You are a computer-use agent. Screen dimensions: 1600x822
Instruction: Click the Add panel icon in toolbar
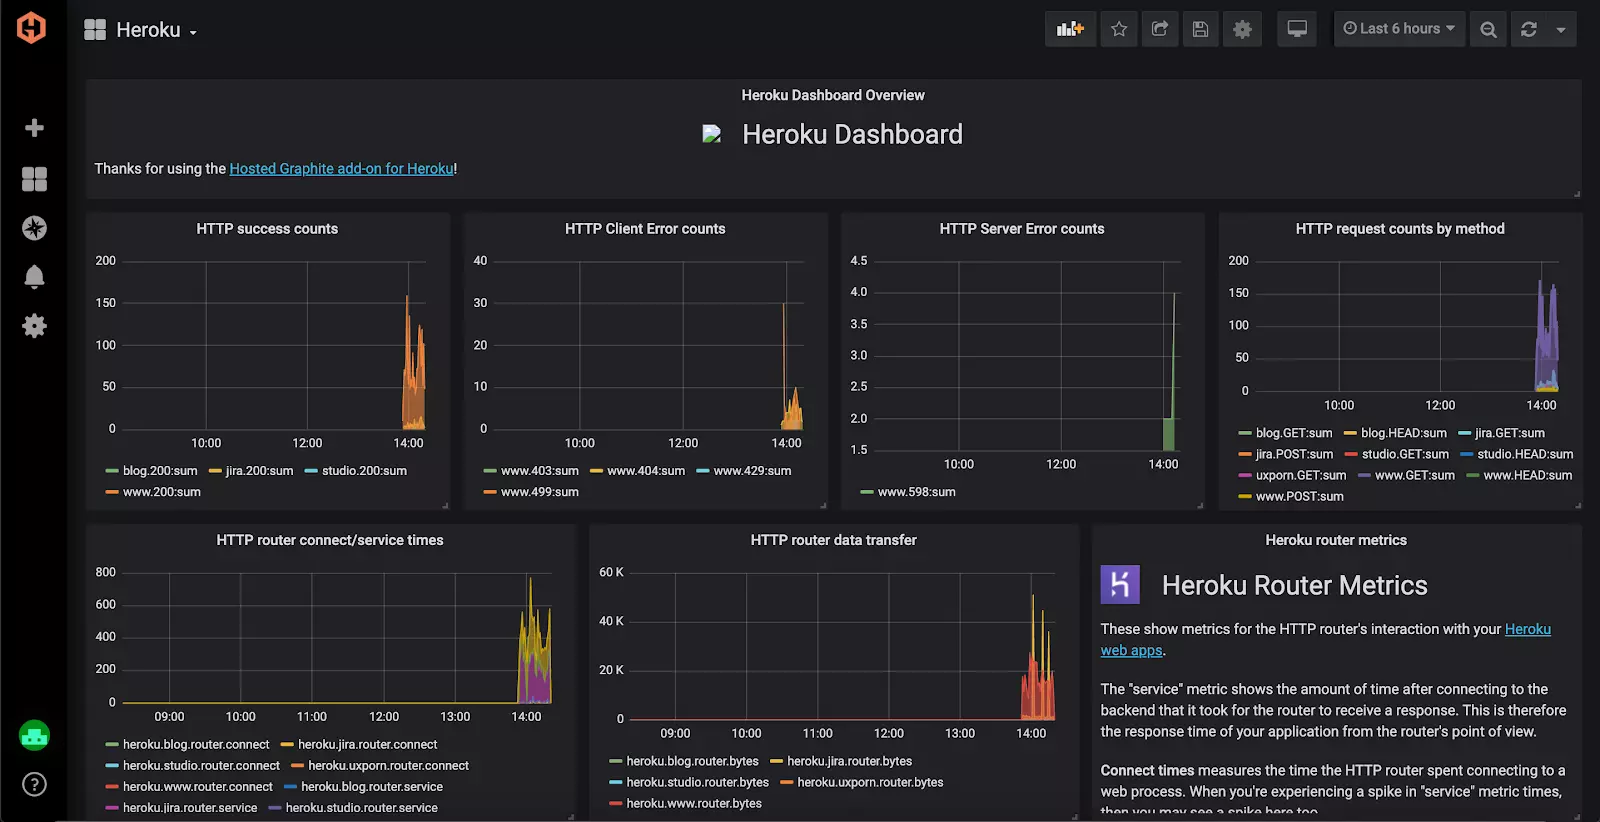coord(1070,29)
